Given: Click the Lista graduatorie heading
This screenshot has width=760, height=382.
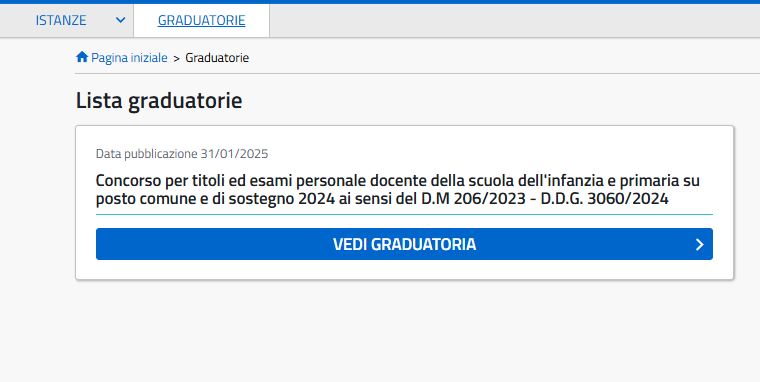Looking at the screenshot, I should (x=159, y=100).
